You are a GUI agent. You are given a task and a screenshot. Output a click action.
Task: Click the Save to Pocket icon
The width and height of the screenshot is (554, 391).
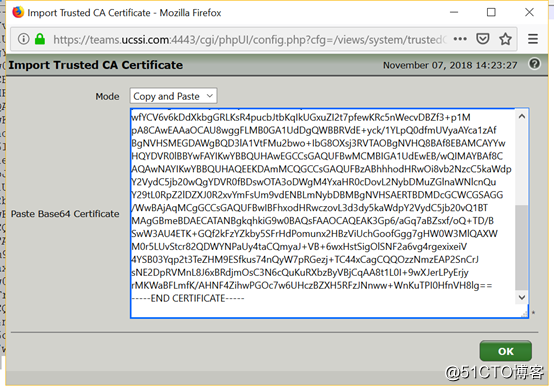[483, 38]
